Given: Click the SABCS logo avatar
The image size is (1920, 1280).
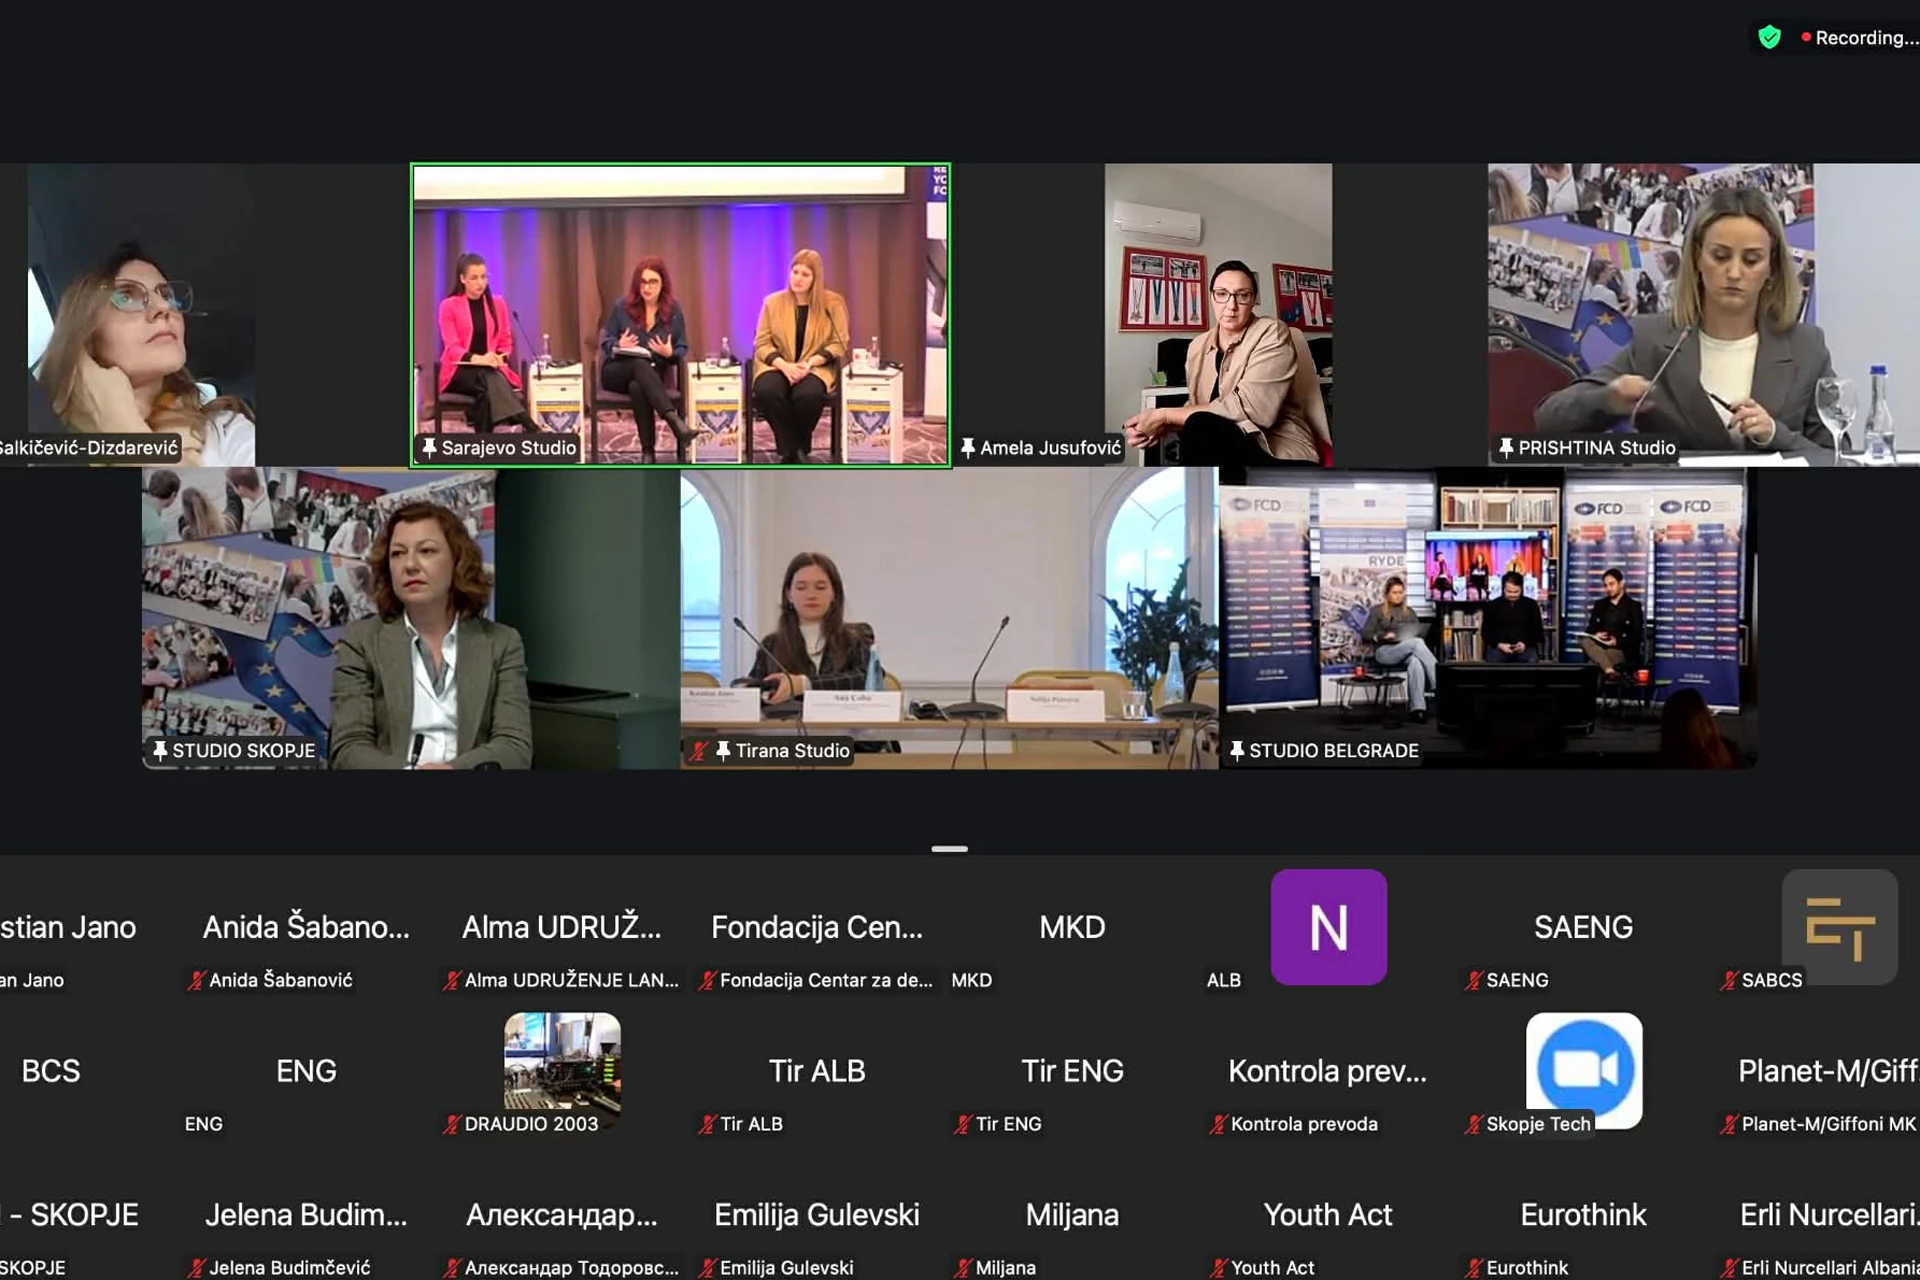Looking at the screenshot, I should coord(1839,927).
